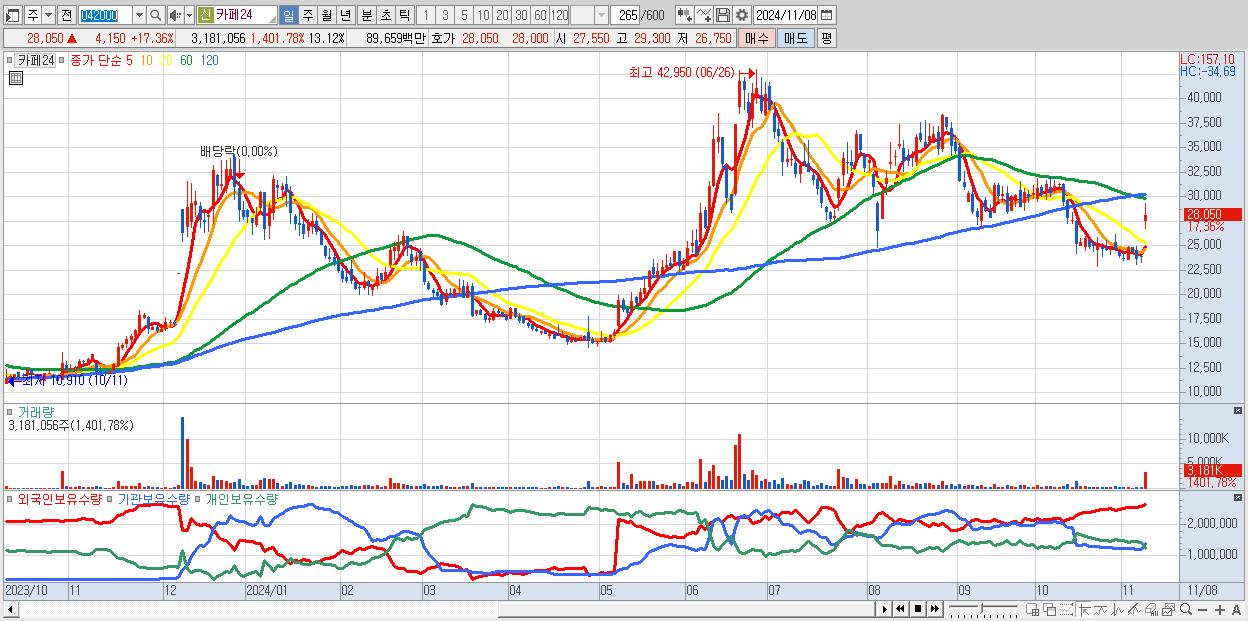Click the 3D volume bar chart icon
1248x621 pixels.
click(x=1151, y=610)
